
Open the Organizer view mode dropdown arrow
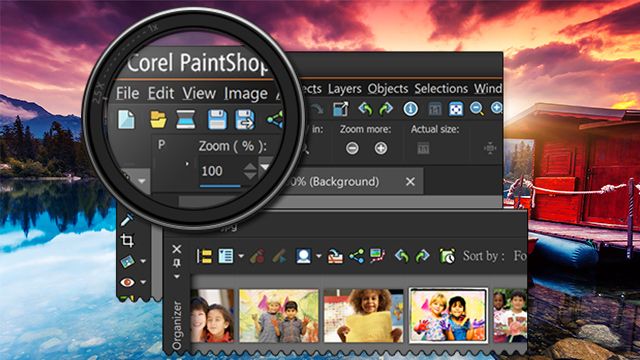(x=241, y=256)
